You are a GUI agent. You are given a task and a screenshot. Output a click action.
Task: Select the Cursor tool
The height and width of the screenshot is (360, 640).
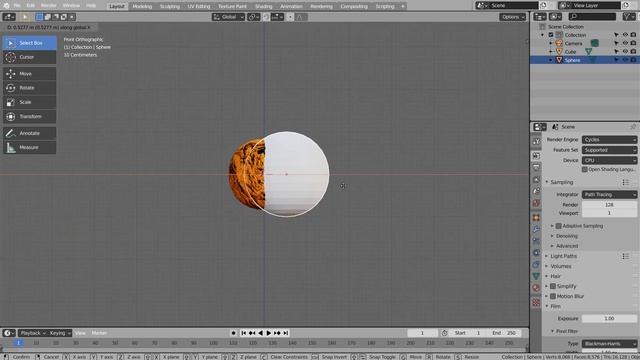pyautogui.click(x=29, y=57)
